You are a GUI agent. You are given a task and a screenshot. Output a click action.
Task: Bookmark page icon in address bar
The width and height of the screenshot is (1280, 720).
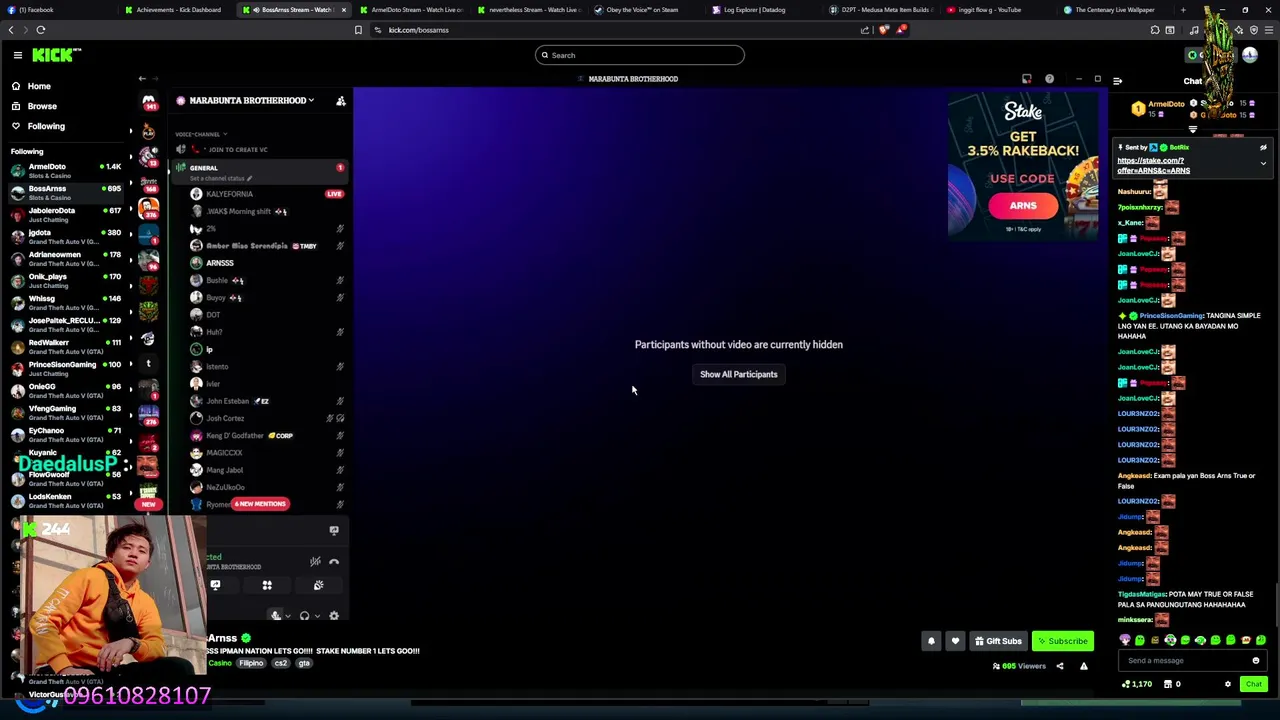tap(358, 30)
